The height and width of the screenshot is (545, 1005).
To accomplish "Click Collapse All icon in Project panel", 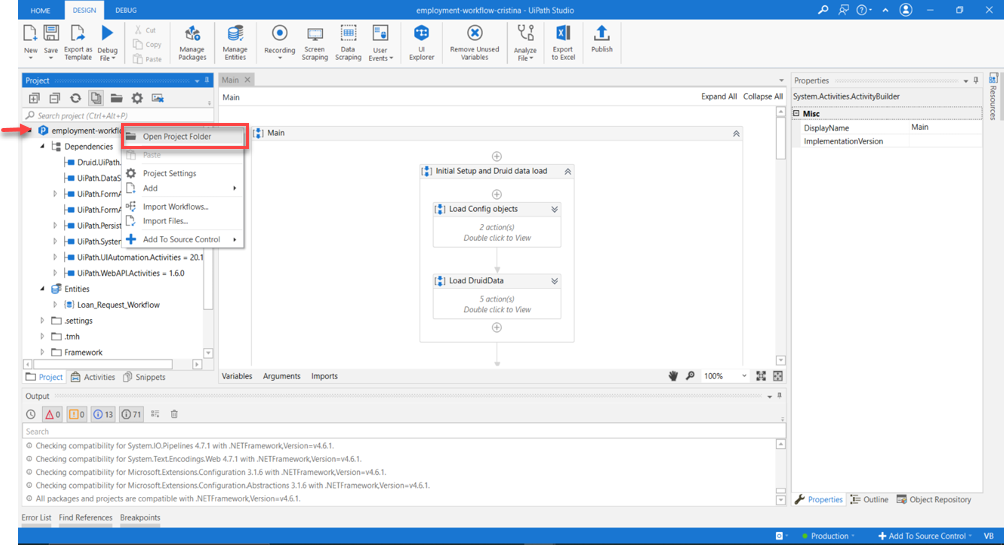I will click(x=55, y=98).
